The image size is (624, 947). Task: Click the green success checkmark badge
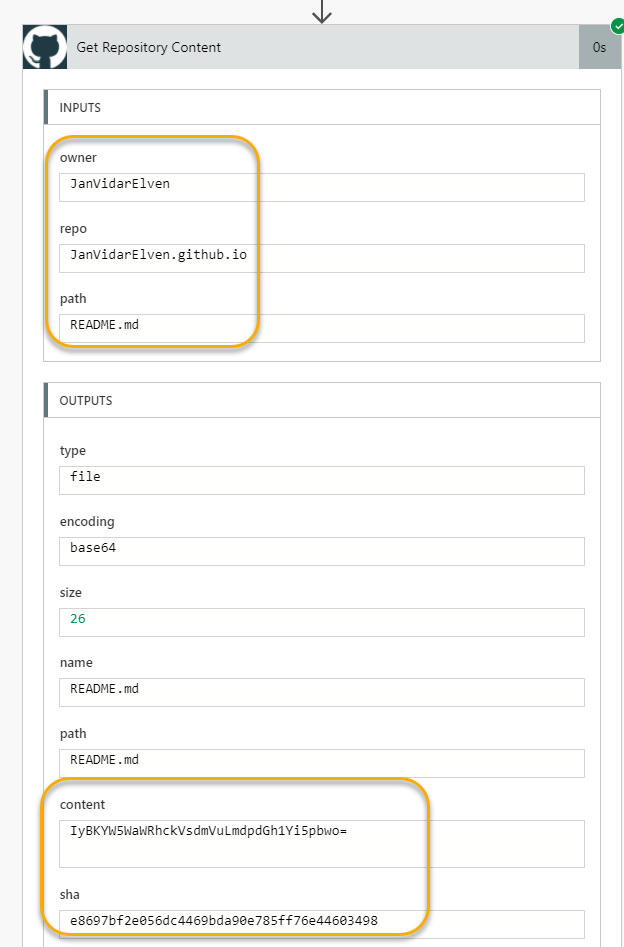click(617, 27)
